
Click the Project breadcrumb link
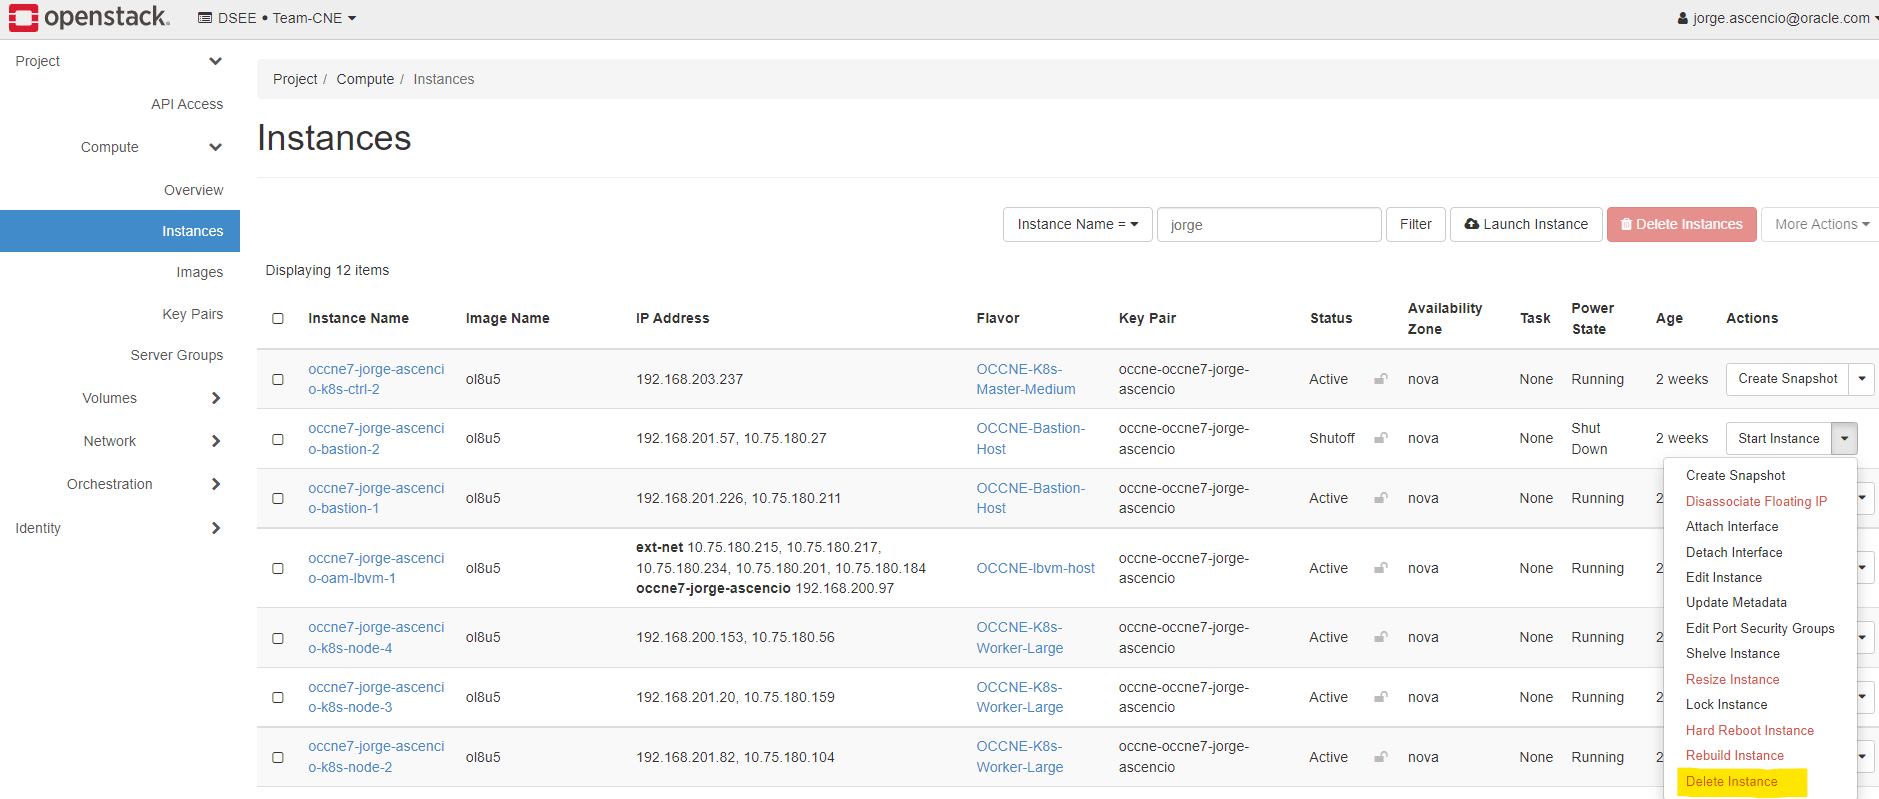pos(295,79)
